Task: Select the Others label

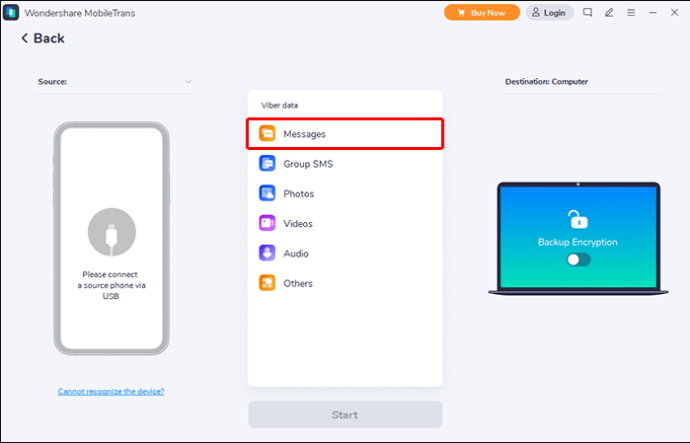Action: [x=298, y=283]
